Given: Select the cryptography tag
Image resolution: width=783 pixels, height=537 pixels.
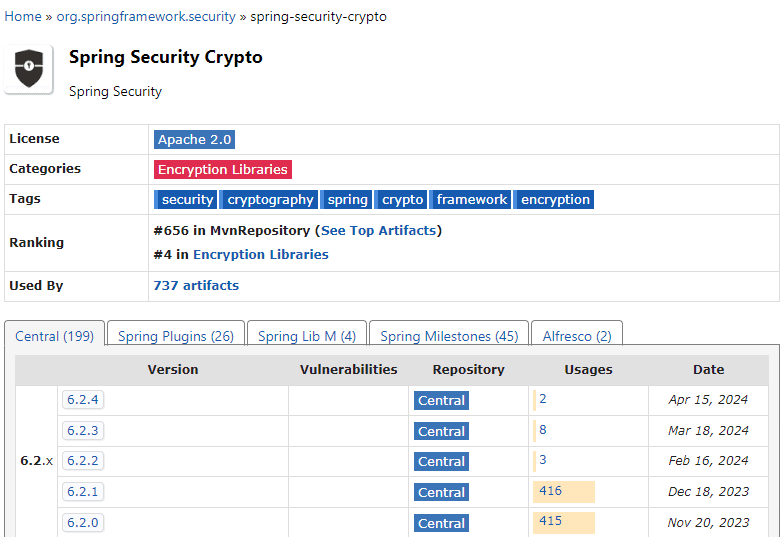Looking at the screenshot, I should (x=269, y=199).
